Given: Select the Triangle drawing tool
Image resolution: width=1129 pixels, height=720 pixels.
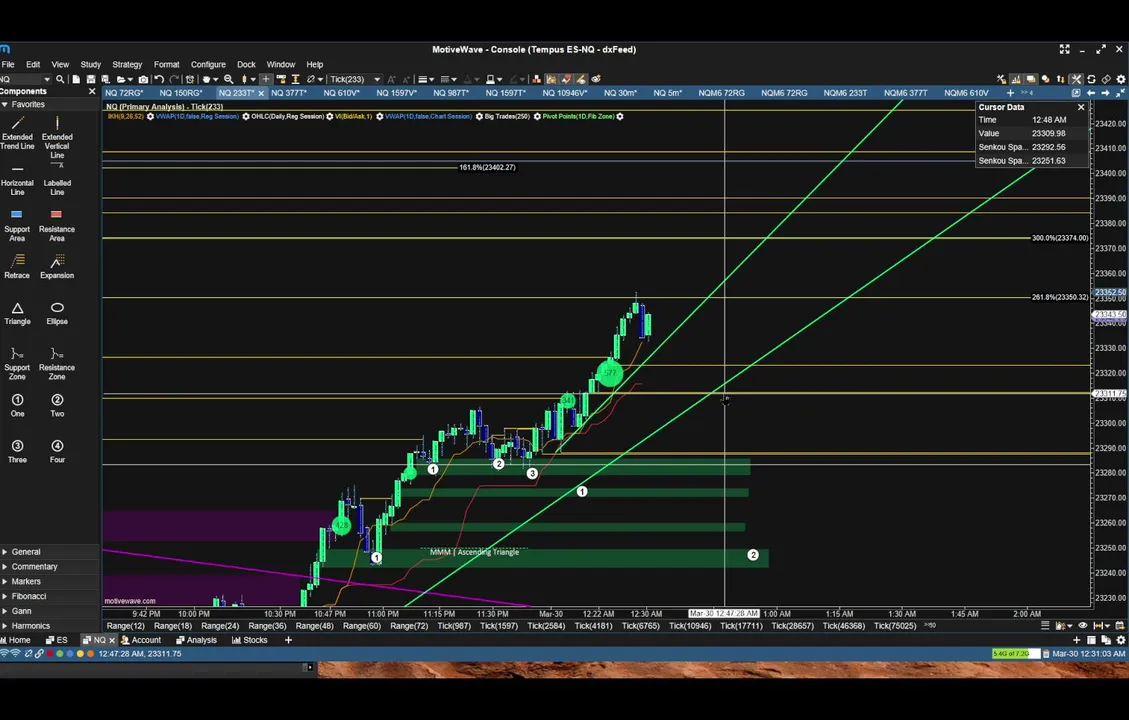Looking at the screenshot, I should tap(17, 314).
